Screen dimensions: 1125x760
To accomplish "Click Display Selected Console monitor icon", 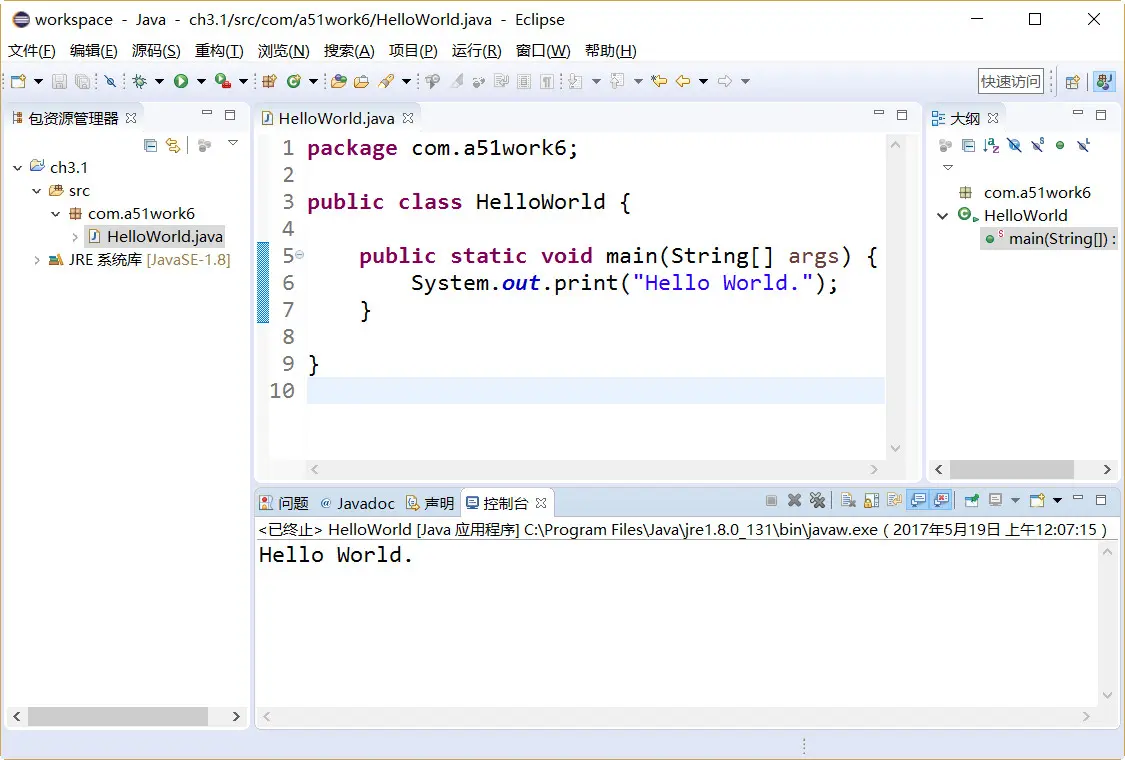I will pos(995,500).
